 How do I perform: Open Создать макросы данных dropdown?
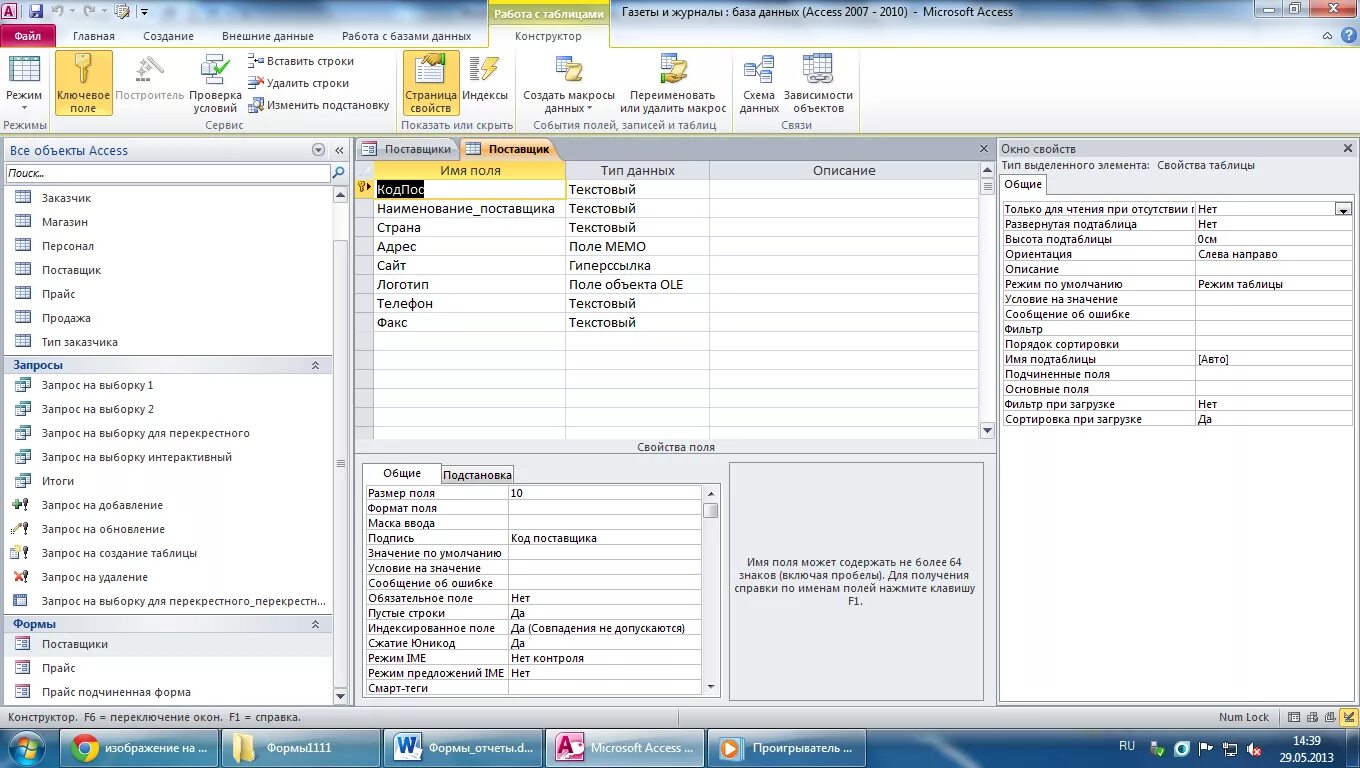(569, 83)
